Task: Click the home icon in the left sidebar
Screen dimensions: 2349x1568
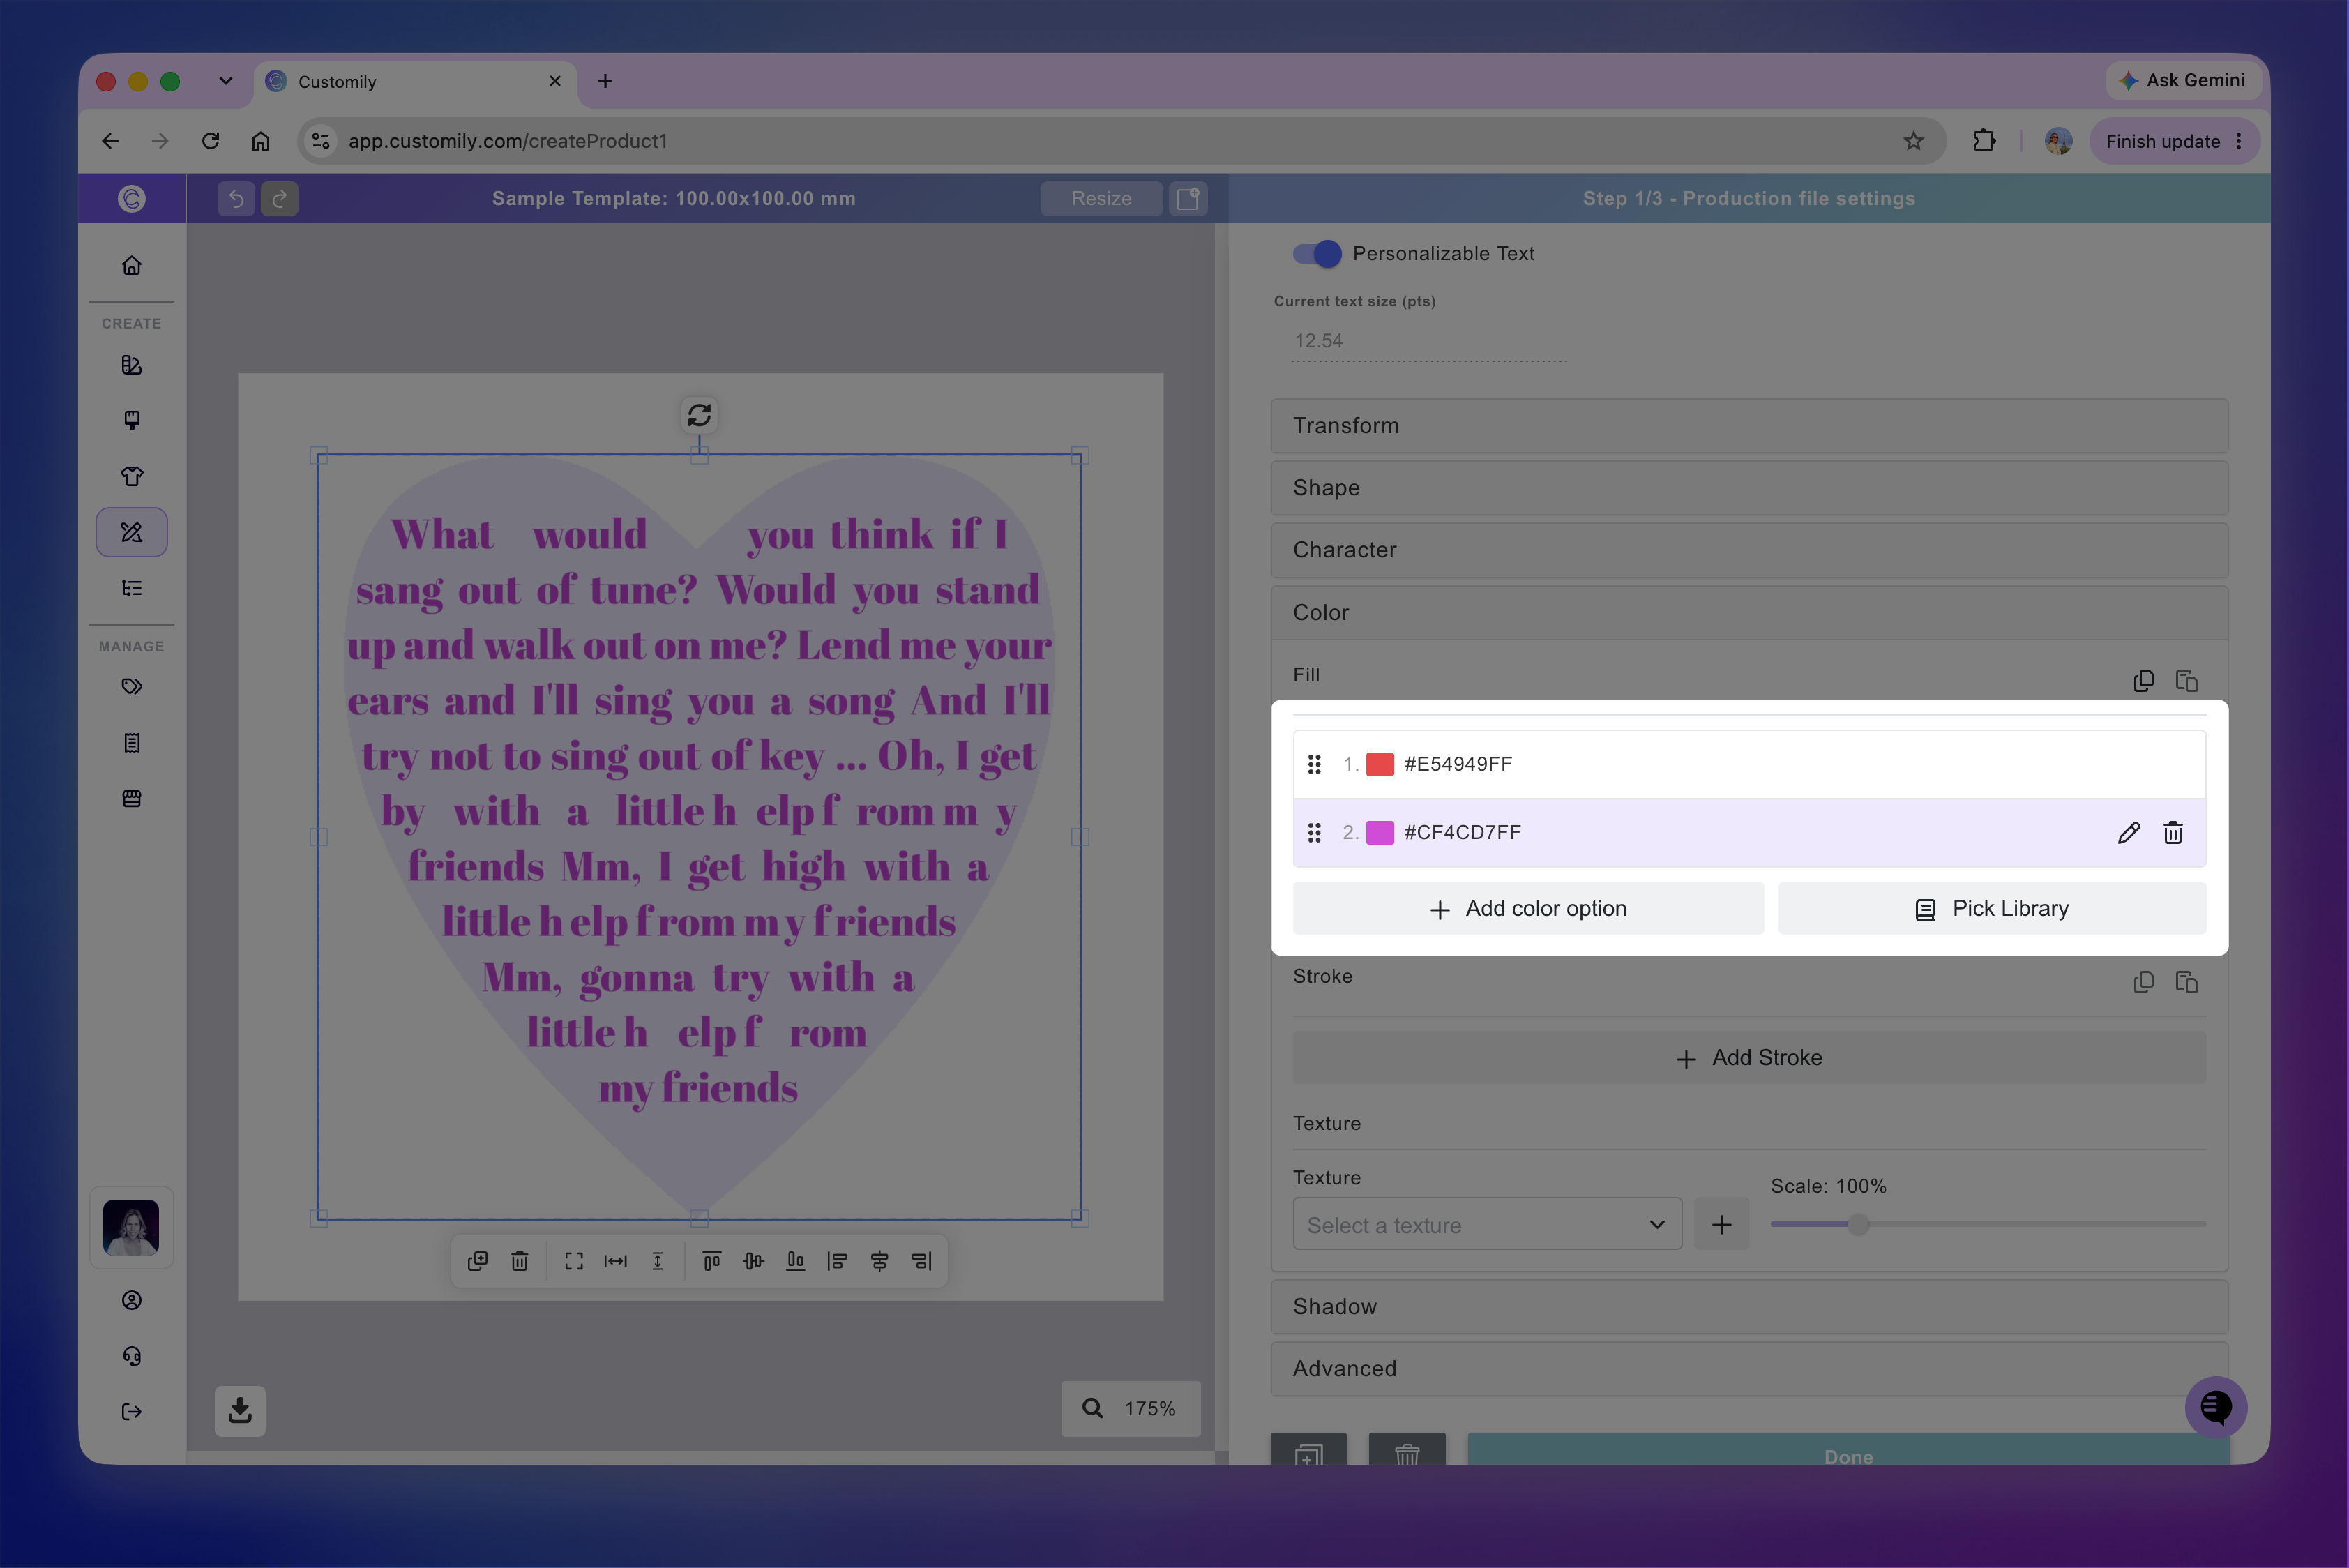Action: click(x=132, y=266)
